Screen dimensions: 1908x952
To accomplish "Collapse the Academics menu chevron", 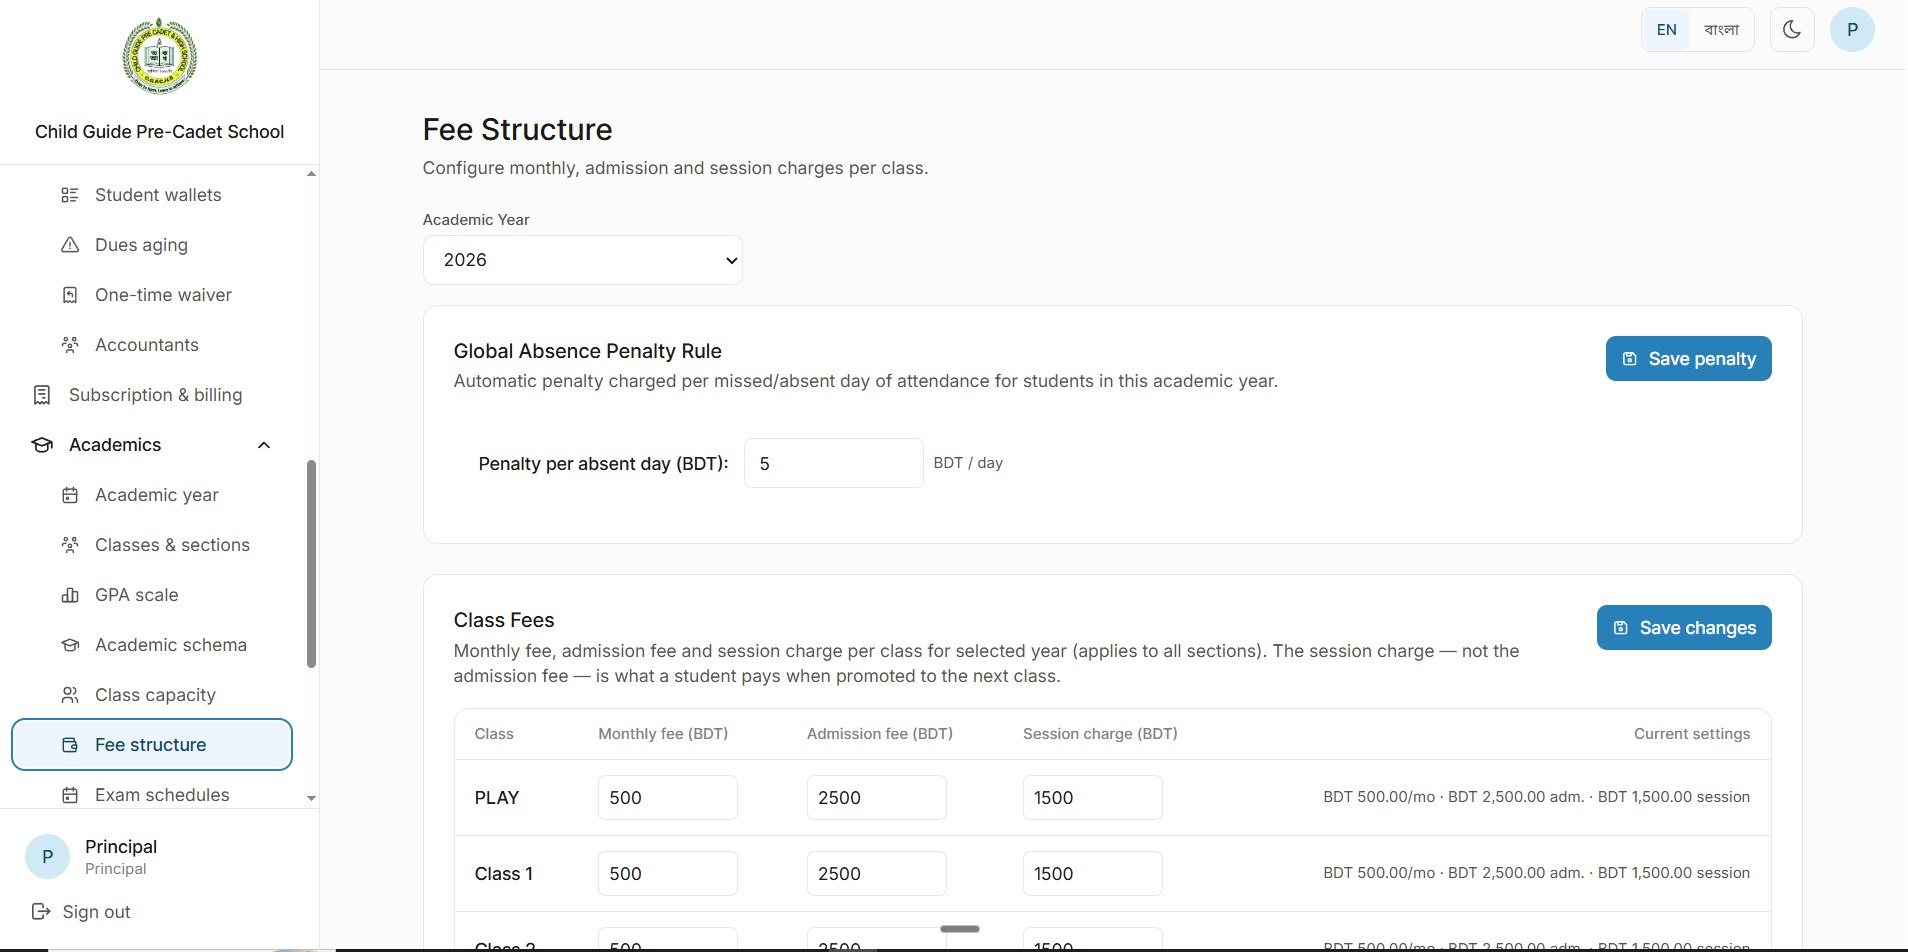I will [264, 445].
